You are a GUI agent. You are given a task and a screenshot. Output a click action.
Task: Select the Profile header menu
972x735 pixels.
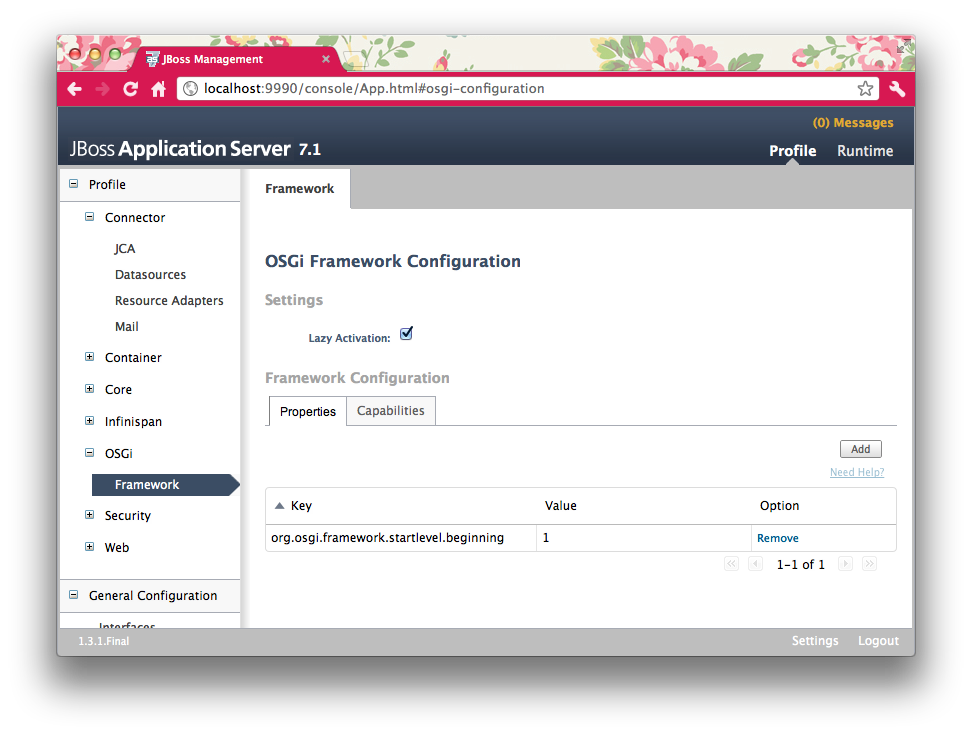point(792,151)
